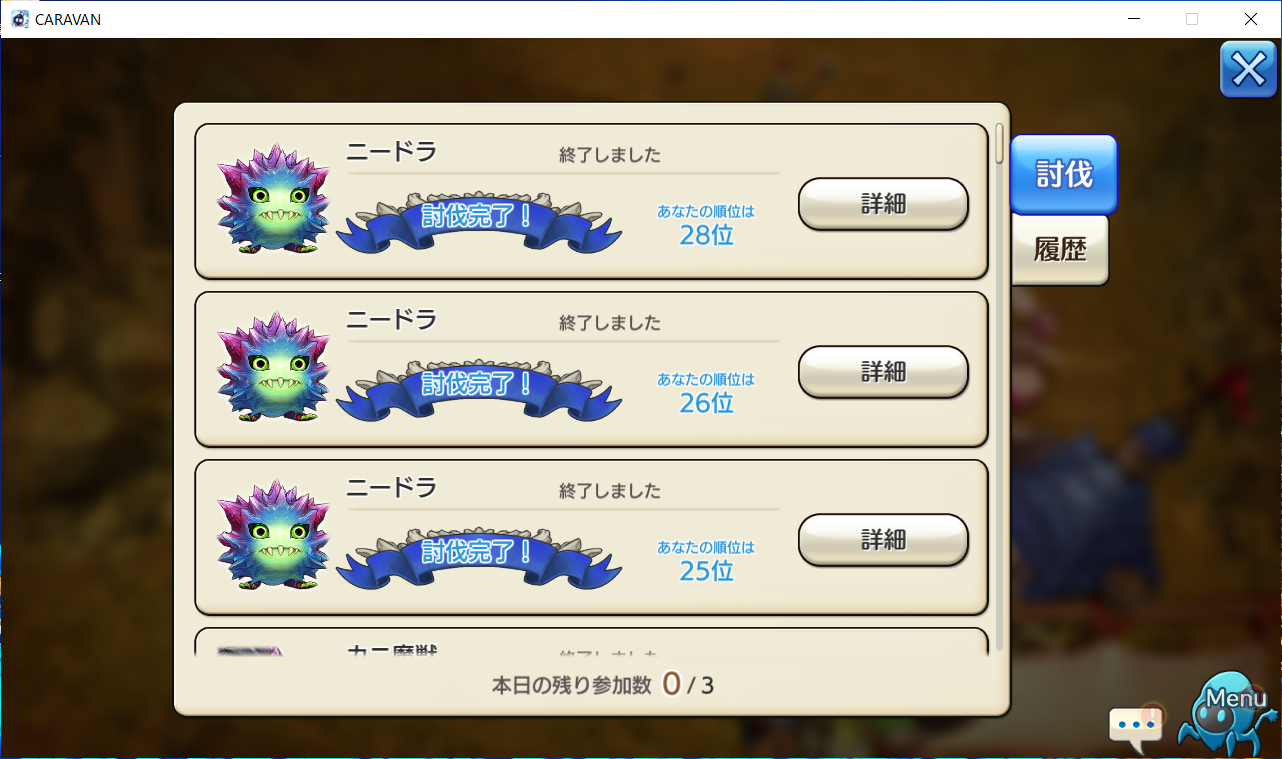Open 詳細 for the 28位 ニードラ entry
Image resolution: width=1282 pixels, height=759 pixels.
click(x=883, y=204)
